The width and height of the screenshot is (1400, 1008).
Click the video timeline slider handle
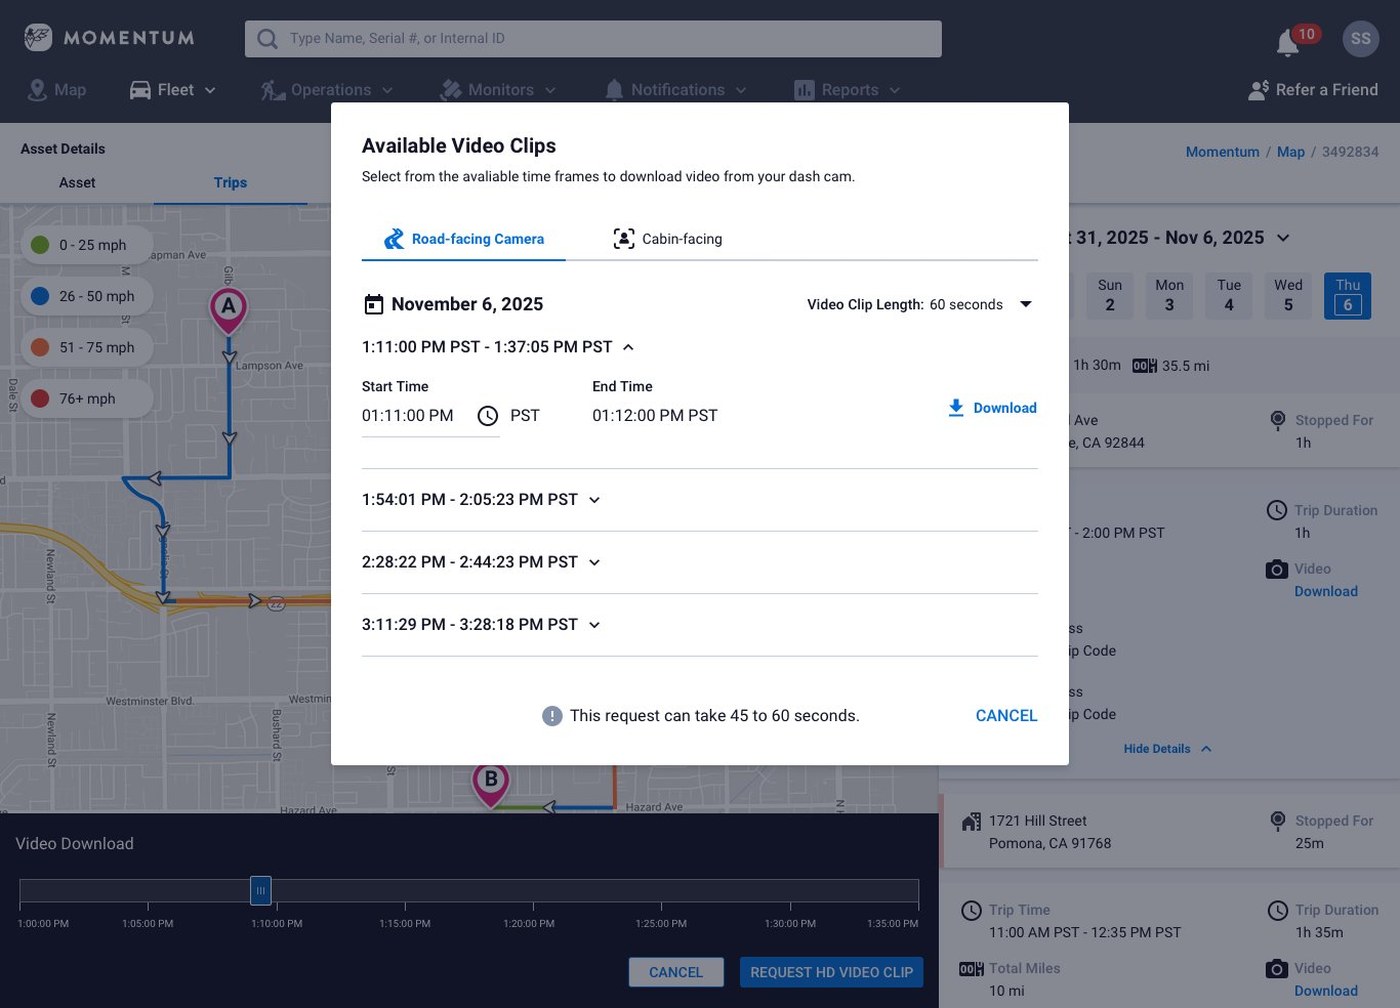click(260, 890)
